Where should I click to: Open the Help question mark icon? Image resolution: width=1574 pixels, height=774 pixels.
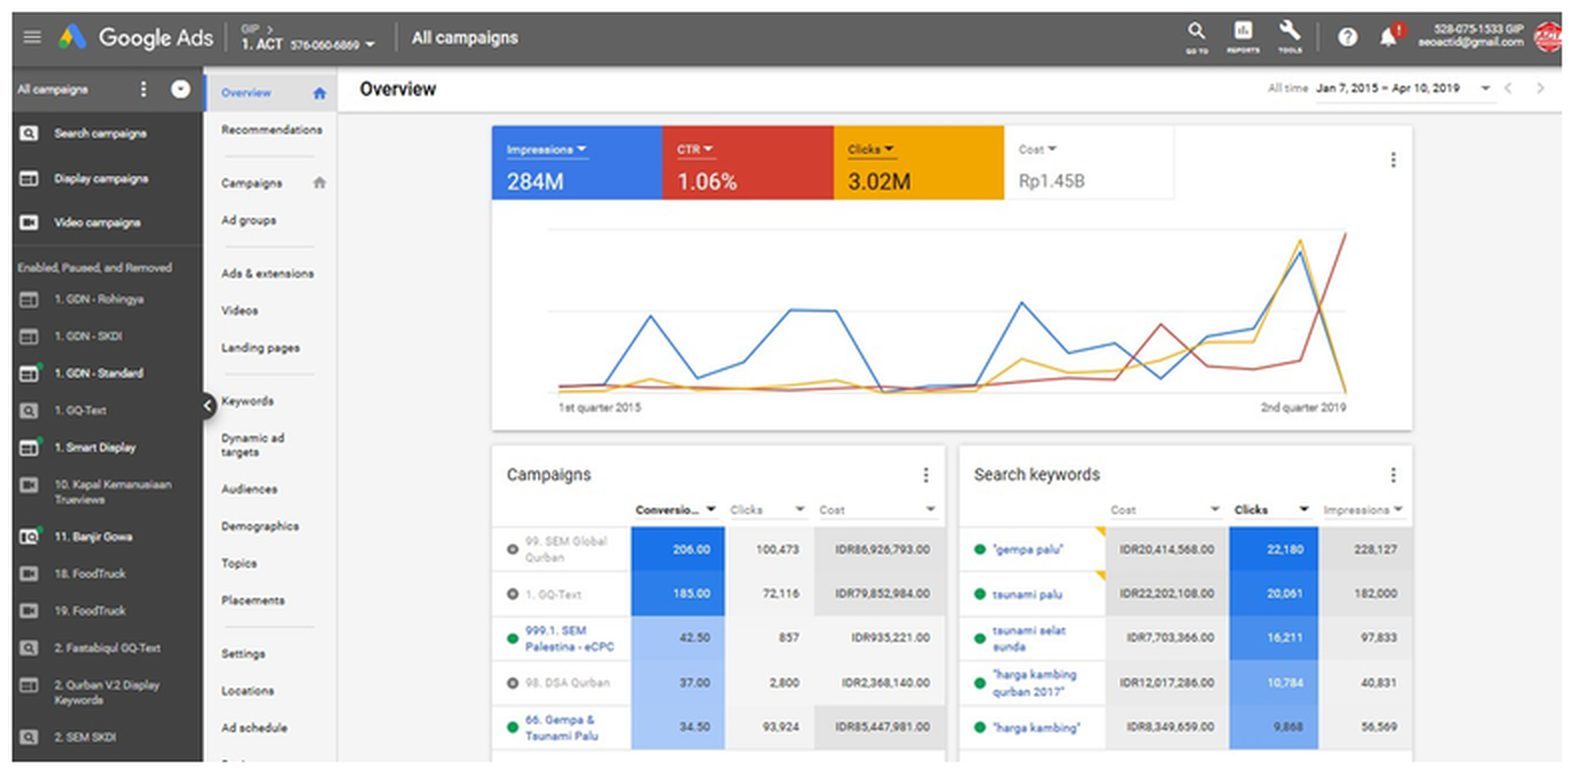click(1347, 37)
